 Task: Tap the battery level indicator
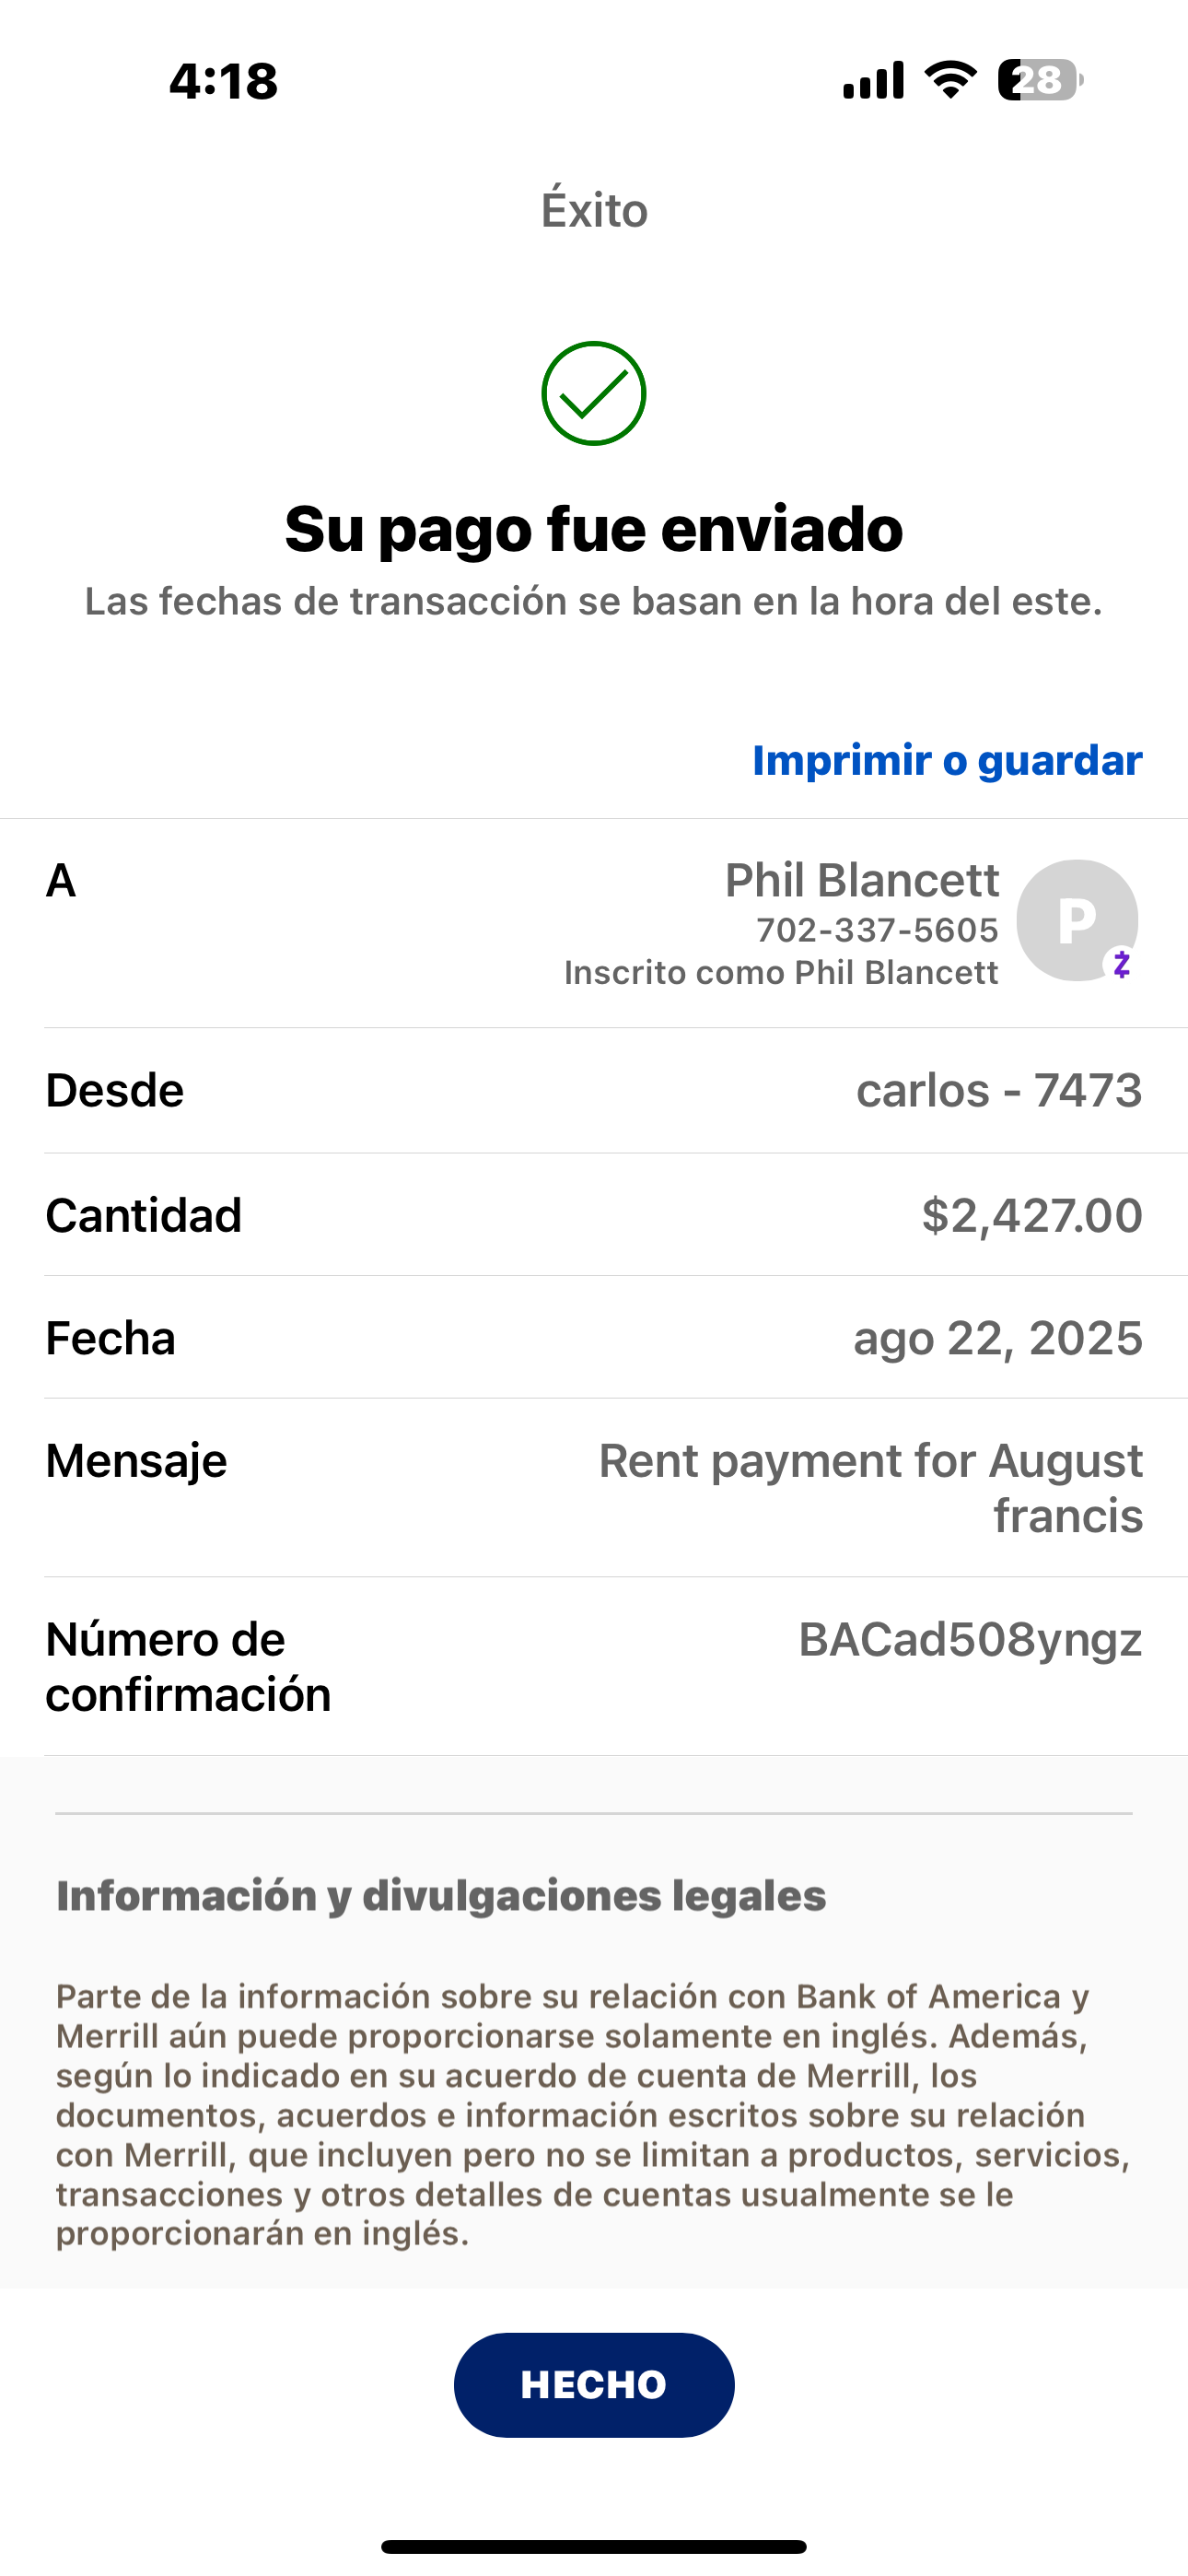tap(1040, 80)
